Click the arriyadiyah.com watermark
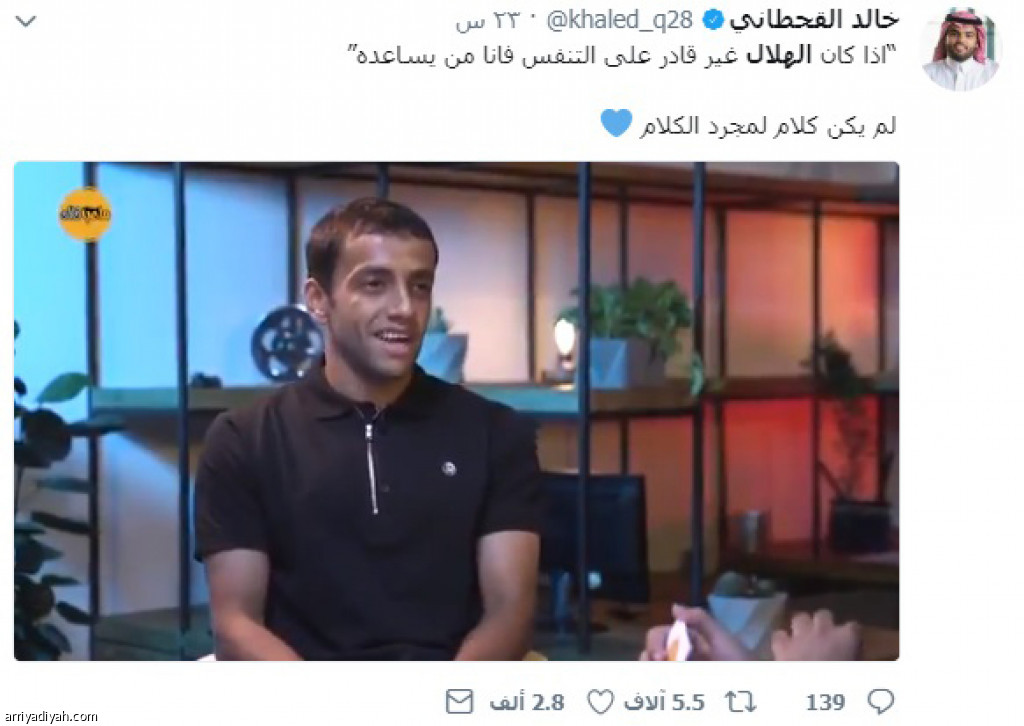This screenshot has height=726, width=1024. (50, 717)
